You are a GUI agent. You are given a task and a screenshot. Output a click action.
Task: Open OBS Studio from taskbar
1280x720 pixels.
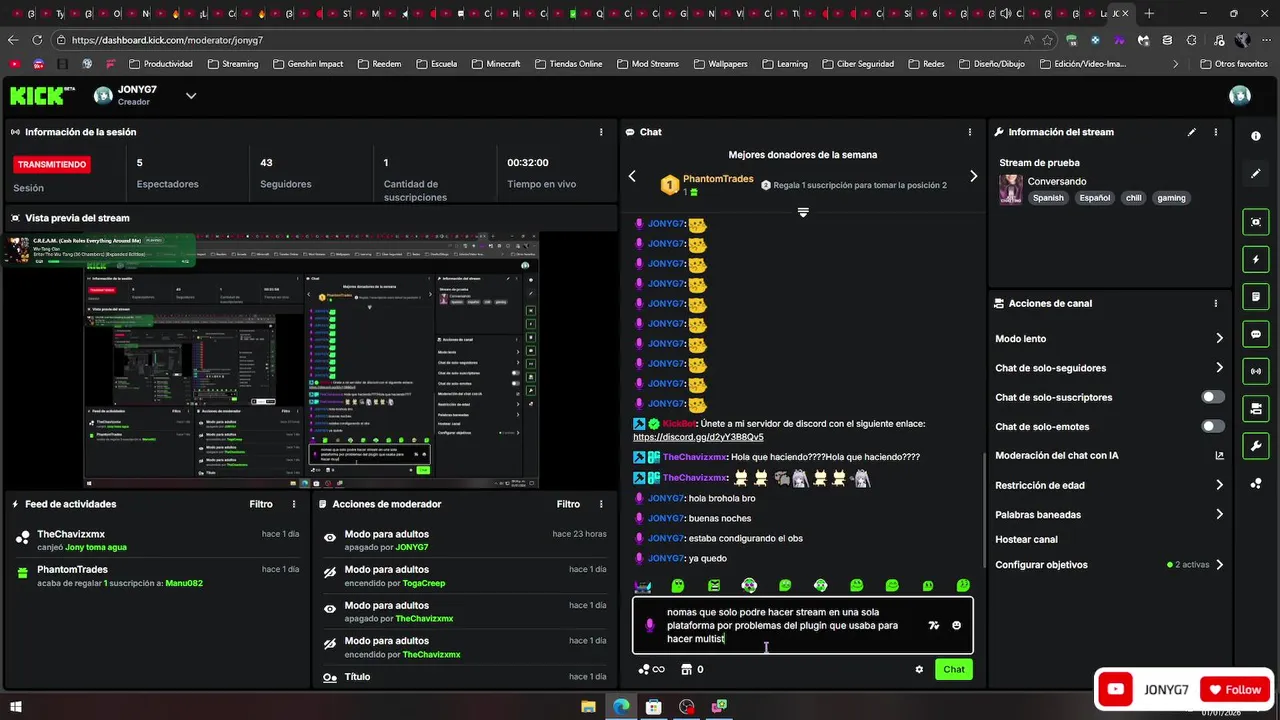click(686, 706)
